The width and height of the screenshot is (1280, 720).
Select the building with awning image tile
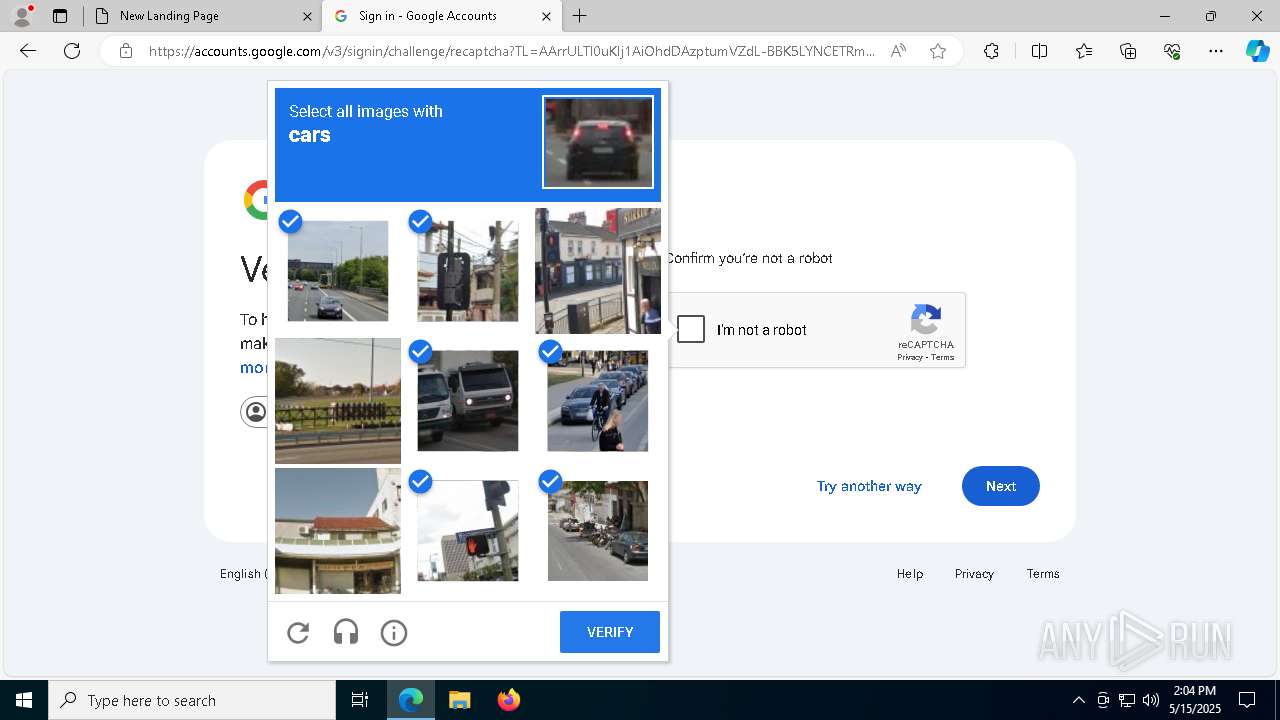(x=338, y=531)
